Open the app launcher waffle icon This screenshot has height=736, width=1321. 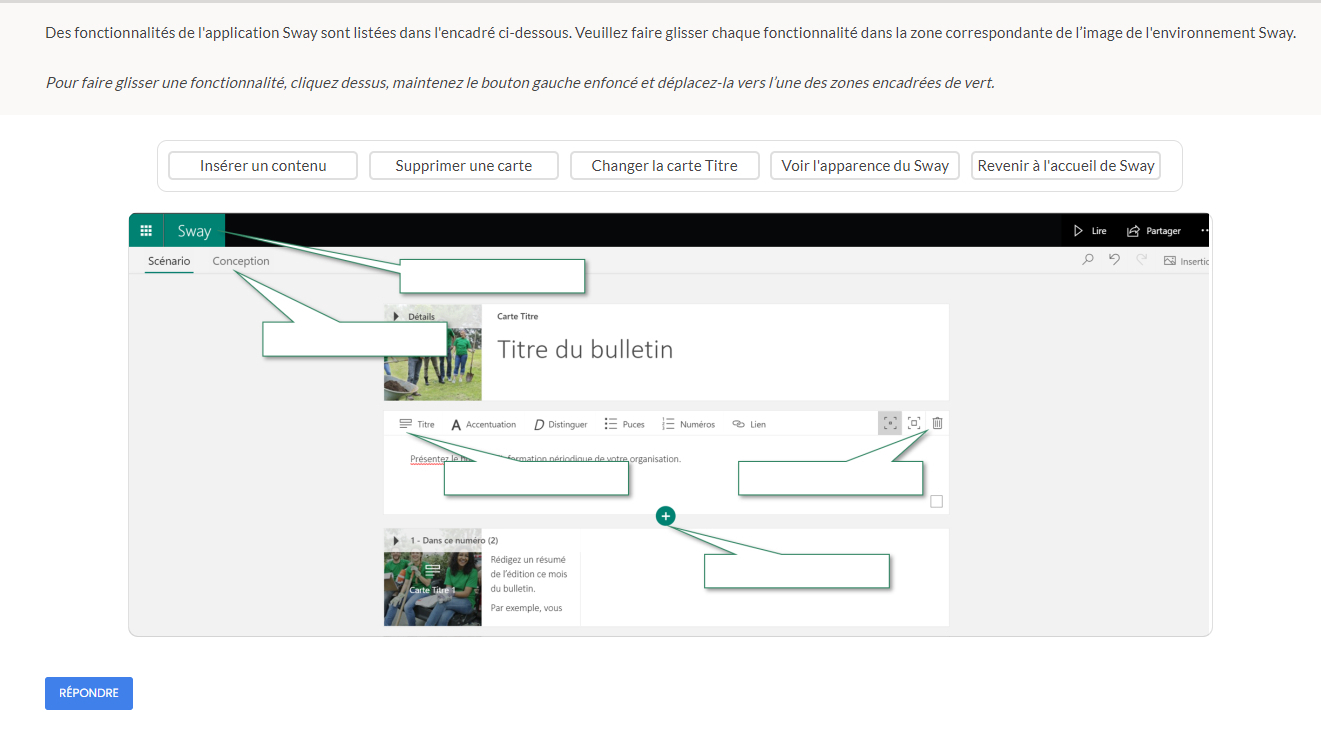tap(146, 230)
